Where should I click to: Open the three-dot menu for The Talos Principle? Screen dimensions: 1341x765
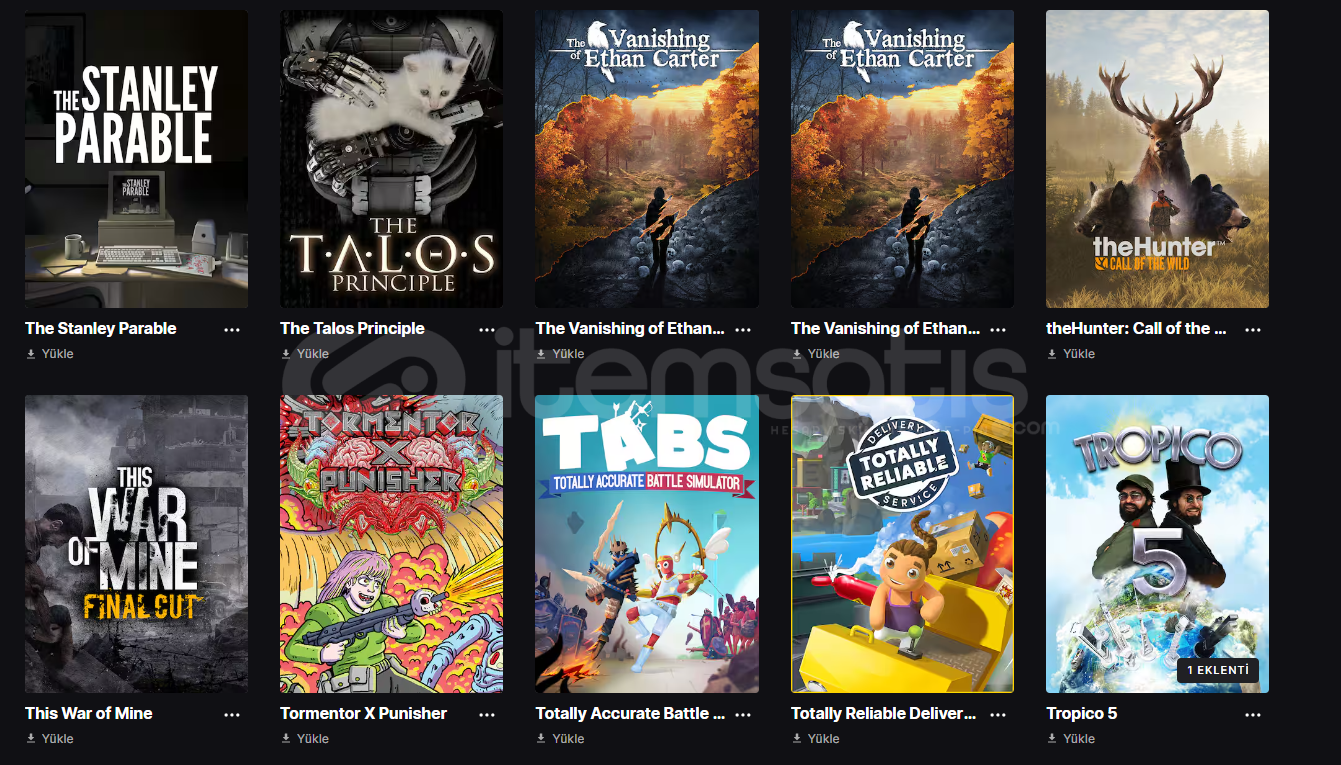coord(487,329)
